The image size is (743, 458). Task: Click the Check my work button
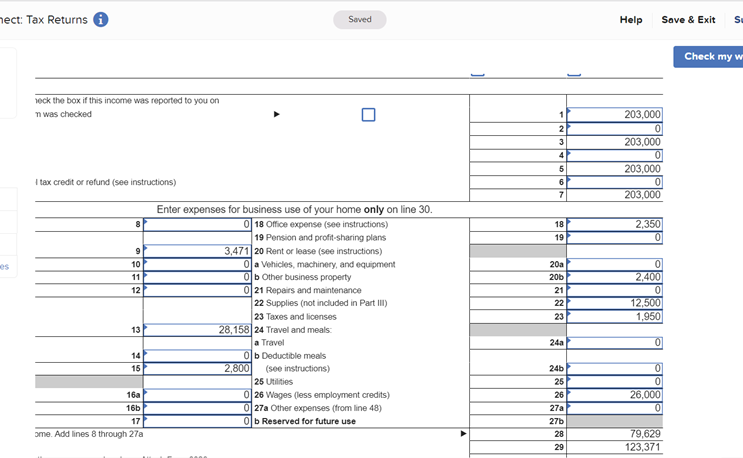[x=708, y=57]
